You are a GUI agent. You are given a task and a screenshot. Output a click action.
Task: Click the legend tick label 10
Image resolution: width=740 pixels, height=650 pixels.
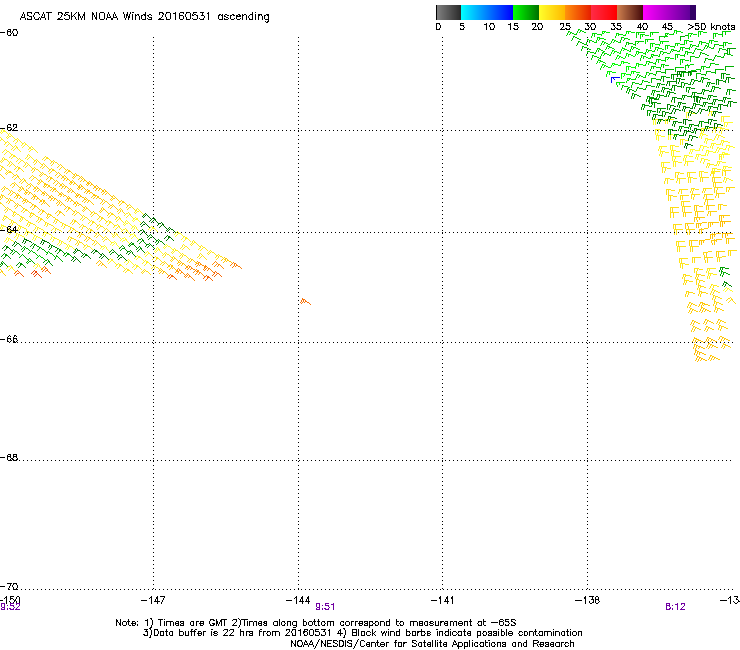[x=489, y=27]
